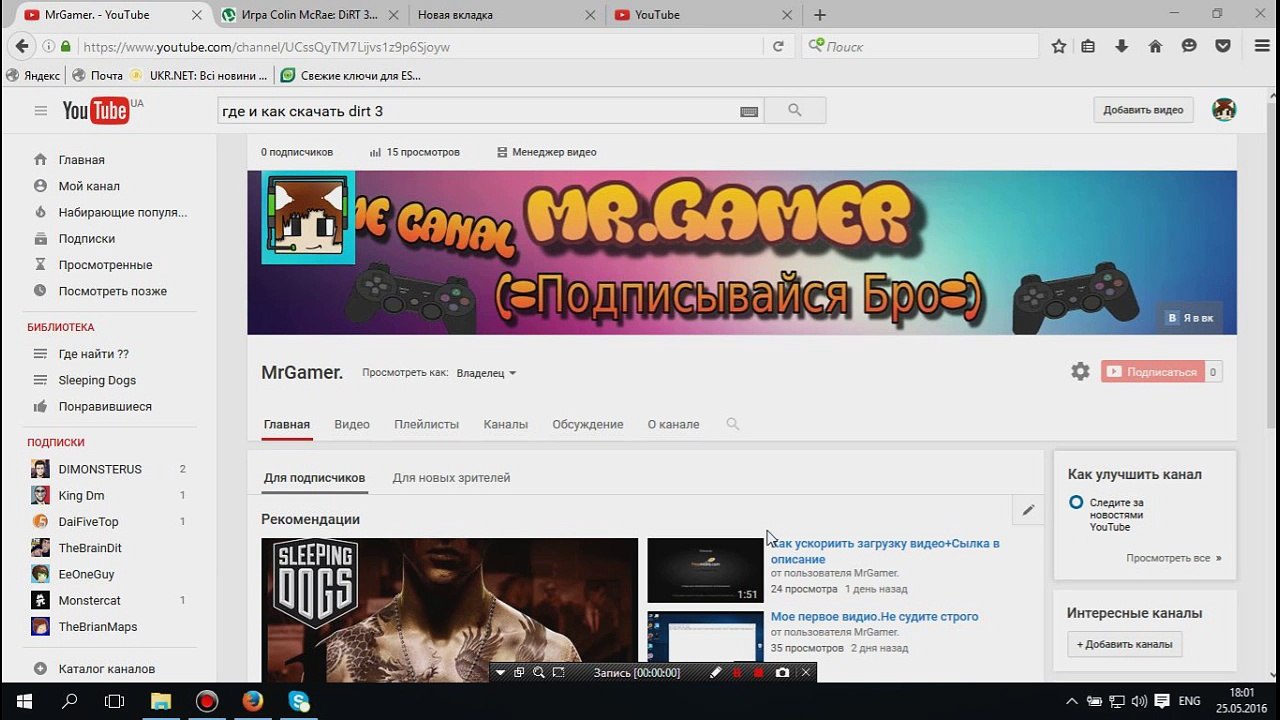
Task: Switch to the Плейлисты channel tab
Action: pos(426,424)
